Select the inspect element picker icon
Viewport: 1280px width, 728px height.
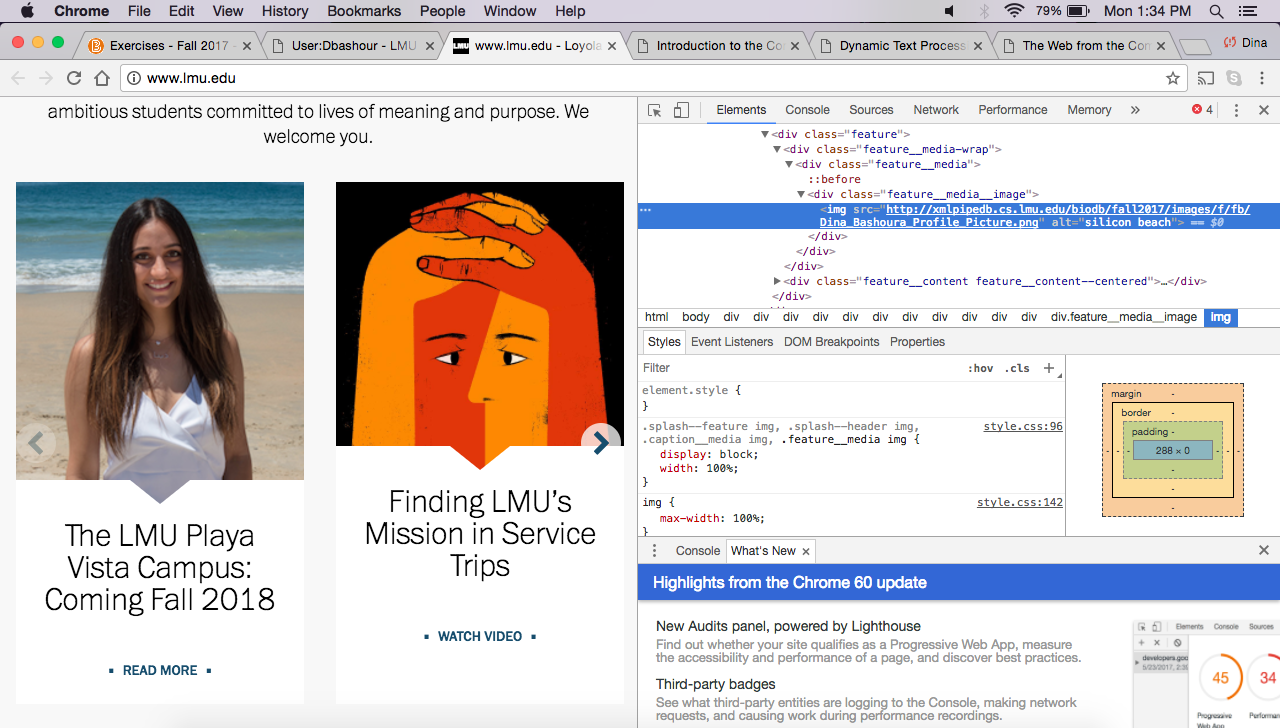click(654, 110)
